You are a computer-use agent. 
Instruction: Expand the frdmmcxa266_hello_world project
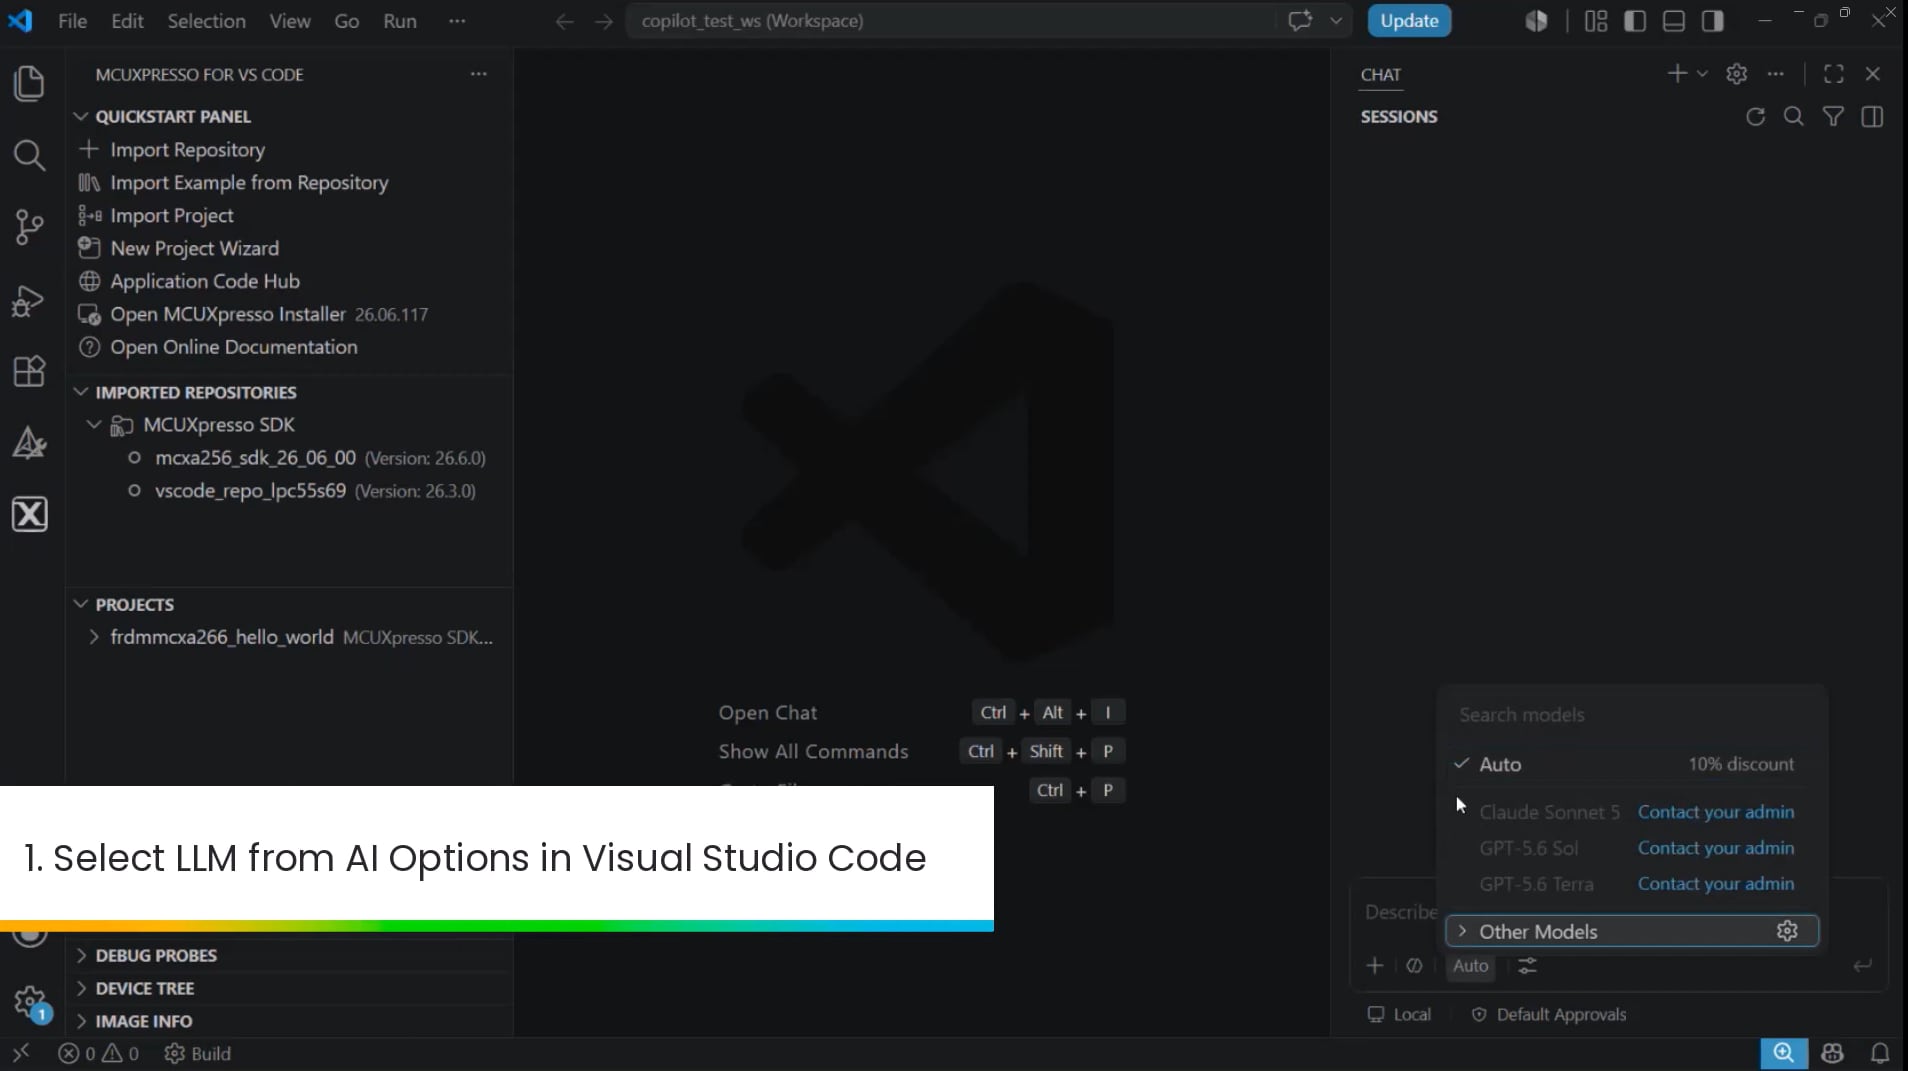tap(94, 637)
